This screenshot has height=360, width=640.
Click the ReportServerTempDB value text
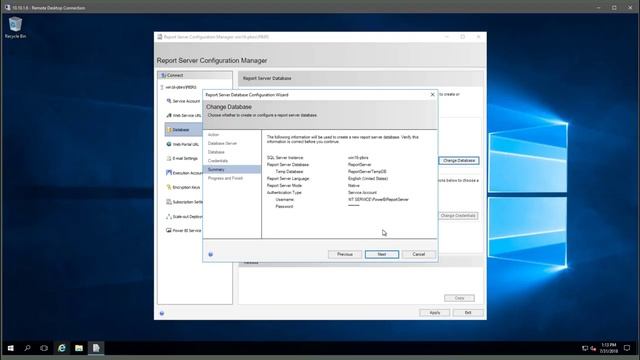367,171
